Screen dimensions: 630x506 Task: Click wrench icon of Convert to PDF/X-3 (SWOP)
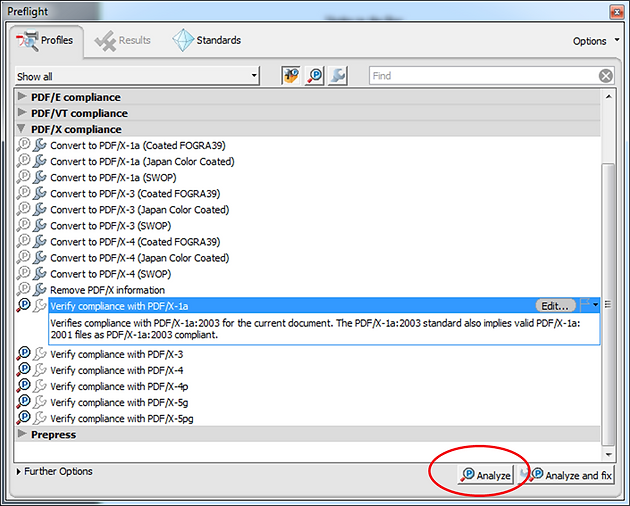click(x=39, y=225)
